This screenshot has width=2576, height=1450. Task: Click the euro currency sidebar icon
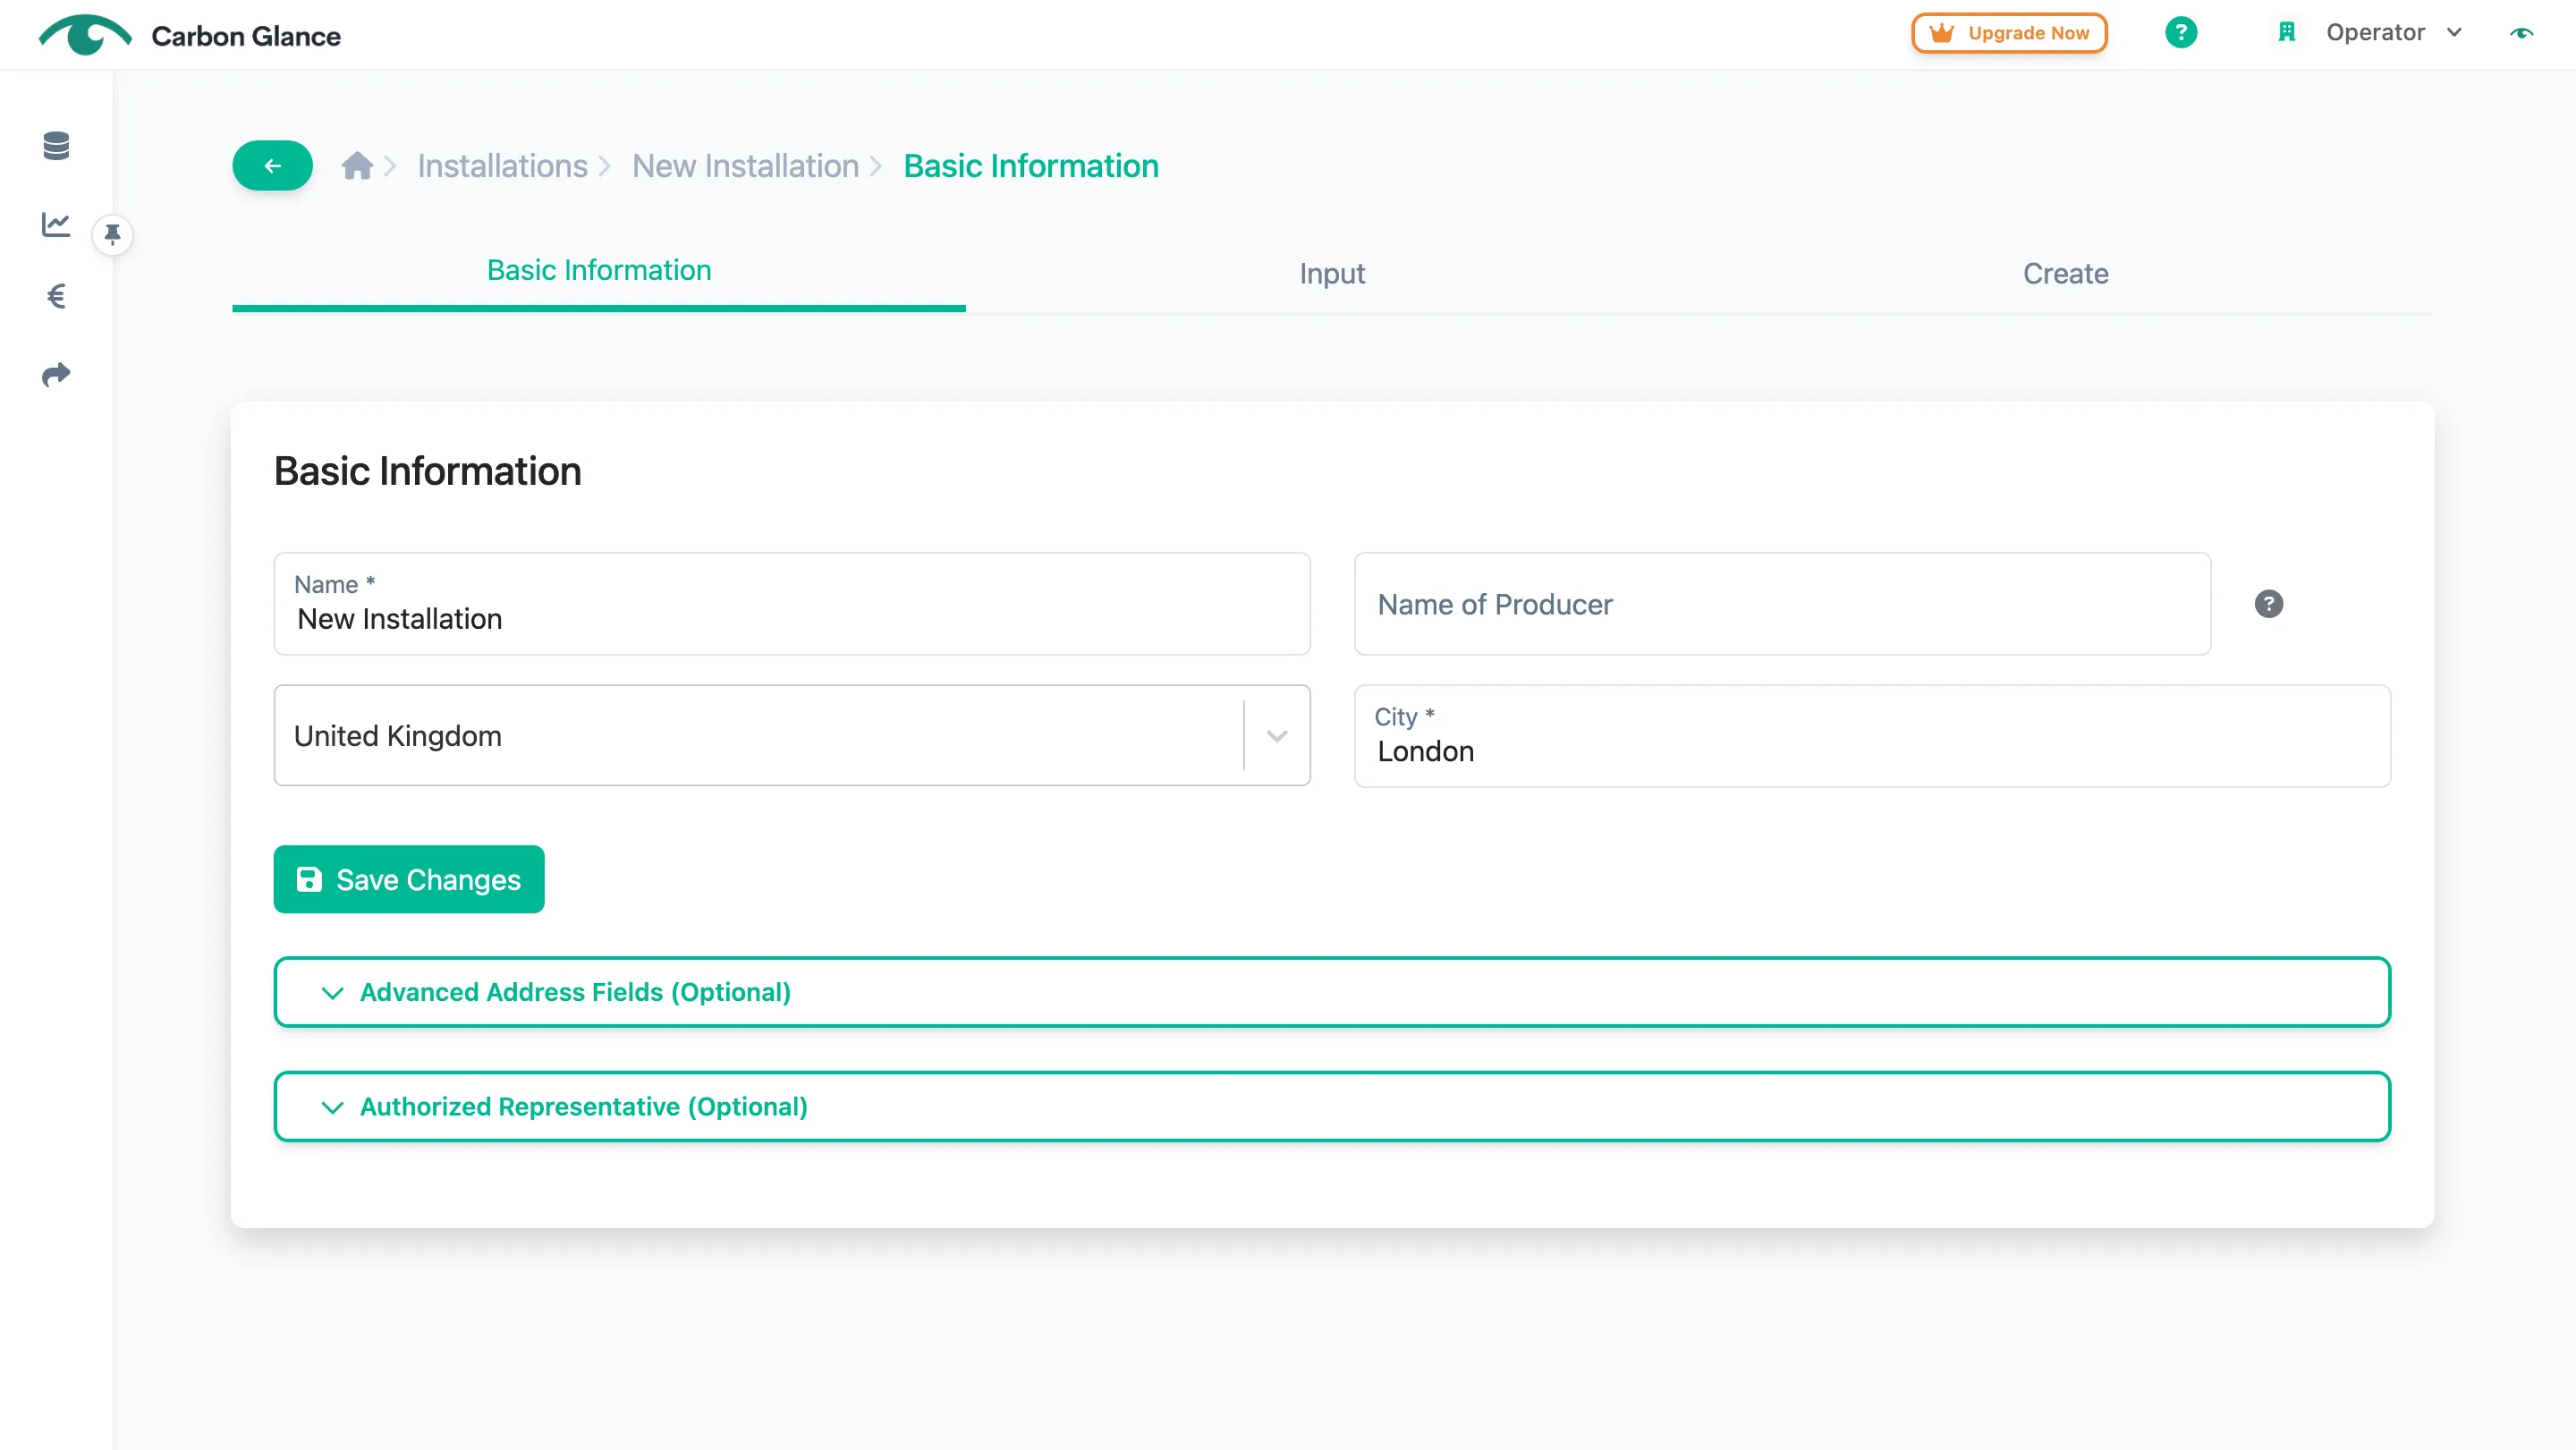(56, 296)
